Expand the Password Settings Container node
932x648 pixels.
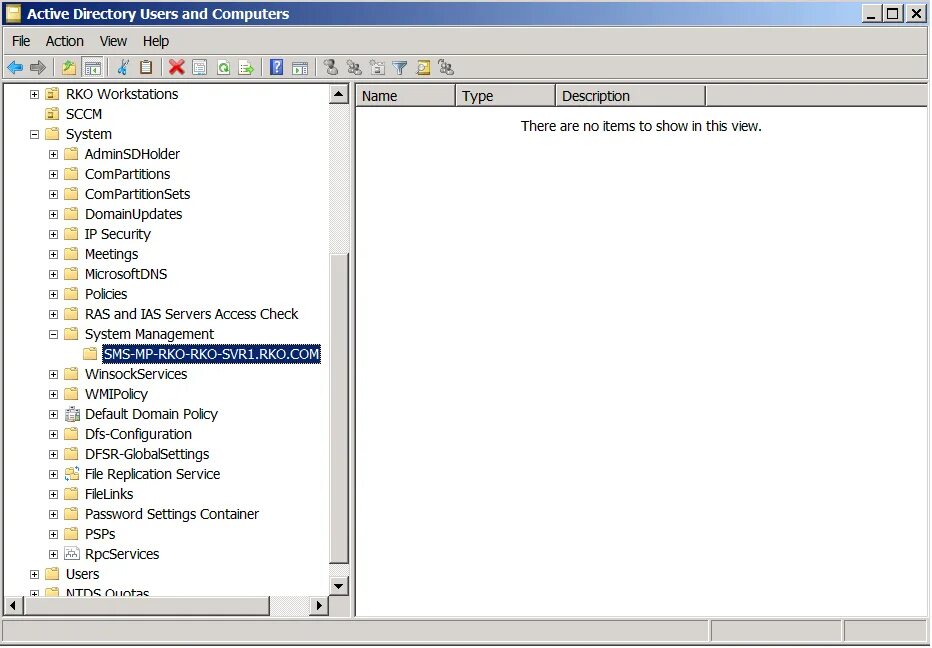tap(53, 514)
